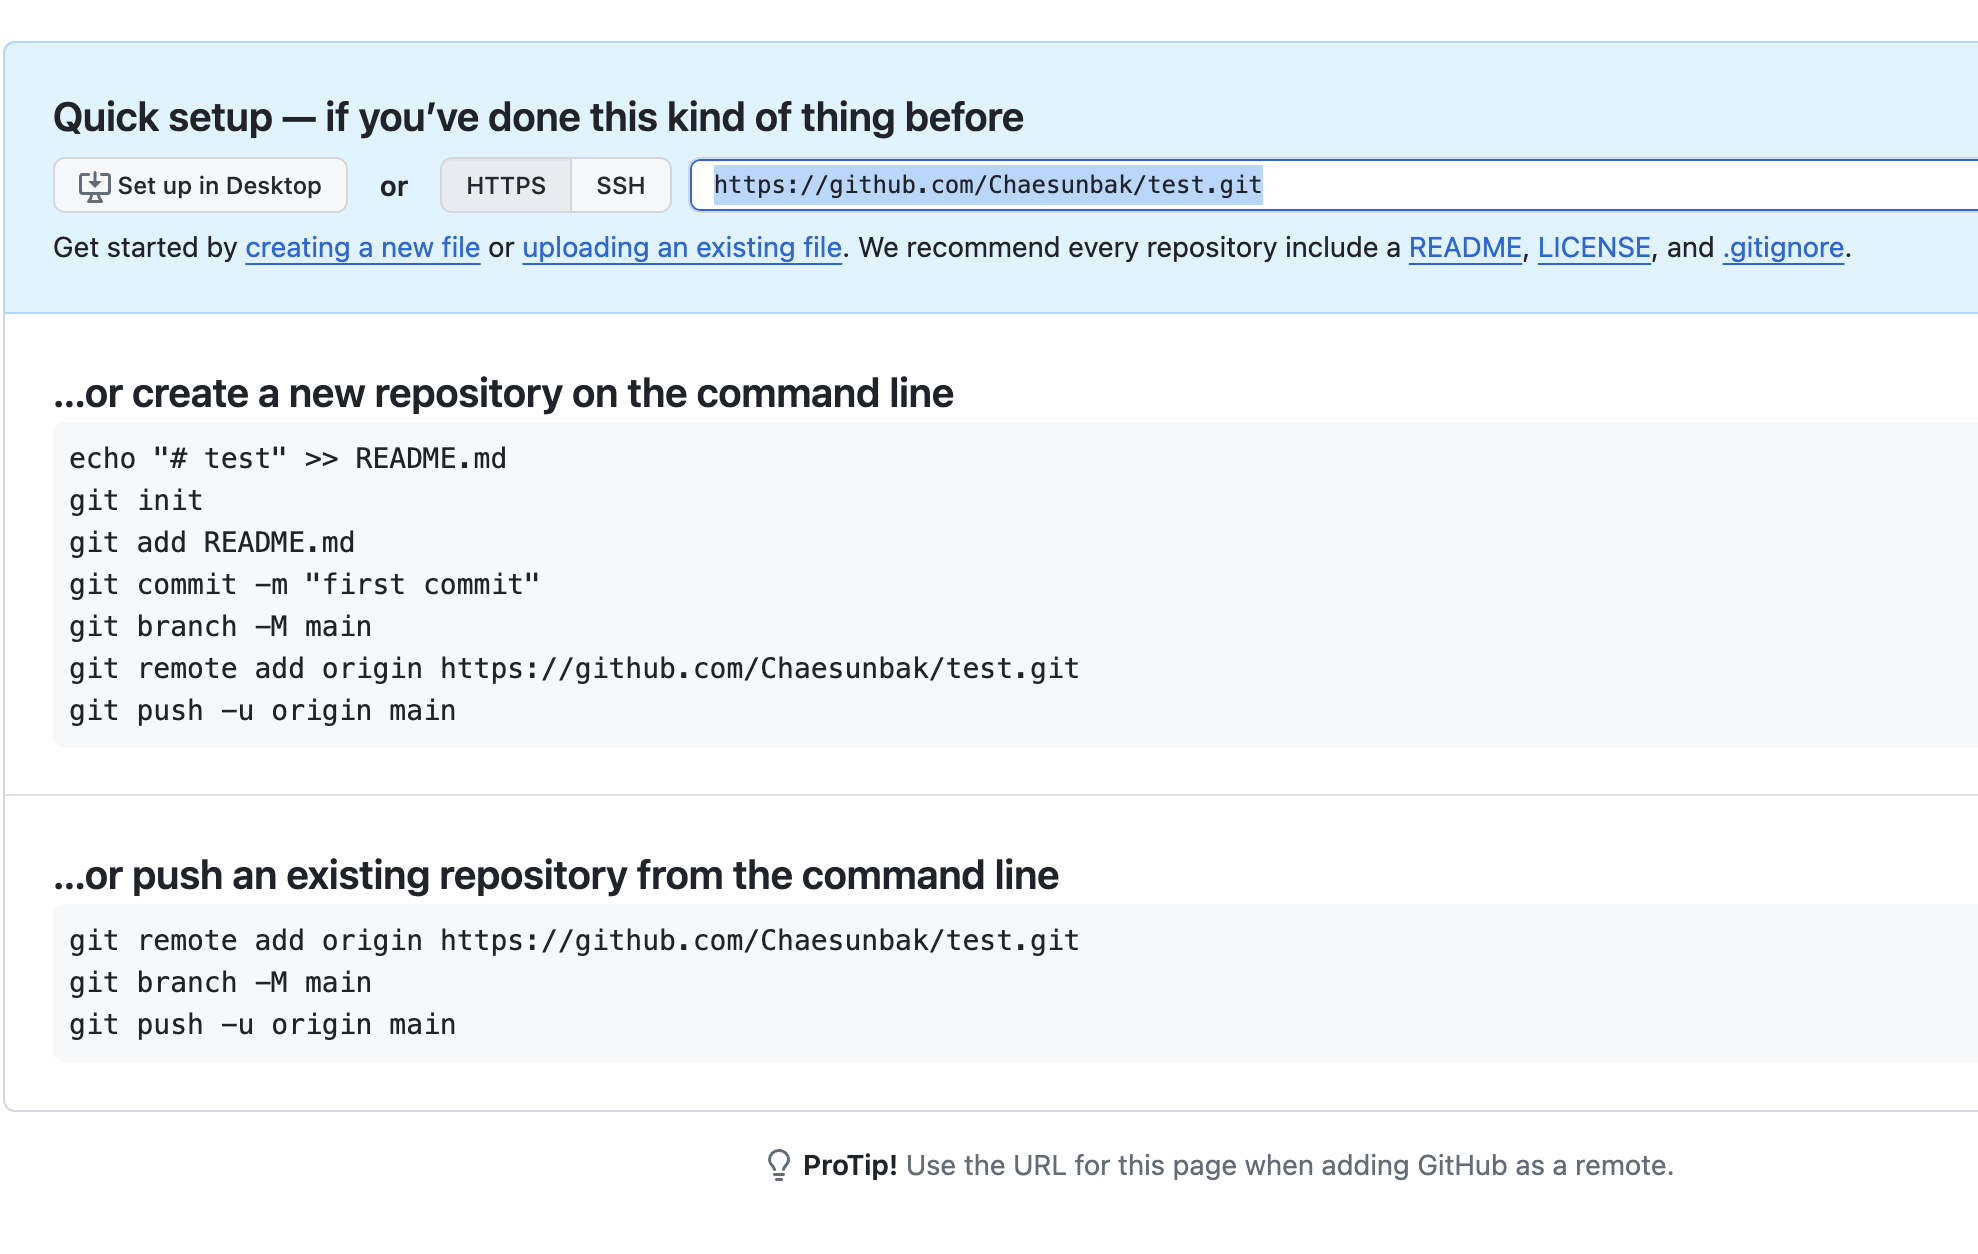Click the echo README.md command line

coord(287,457)
